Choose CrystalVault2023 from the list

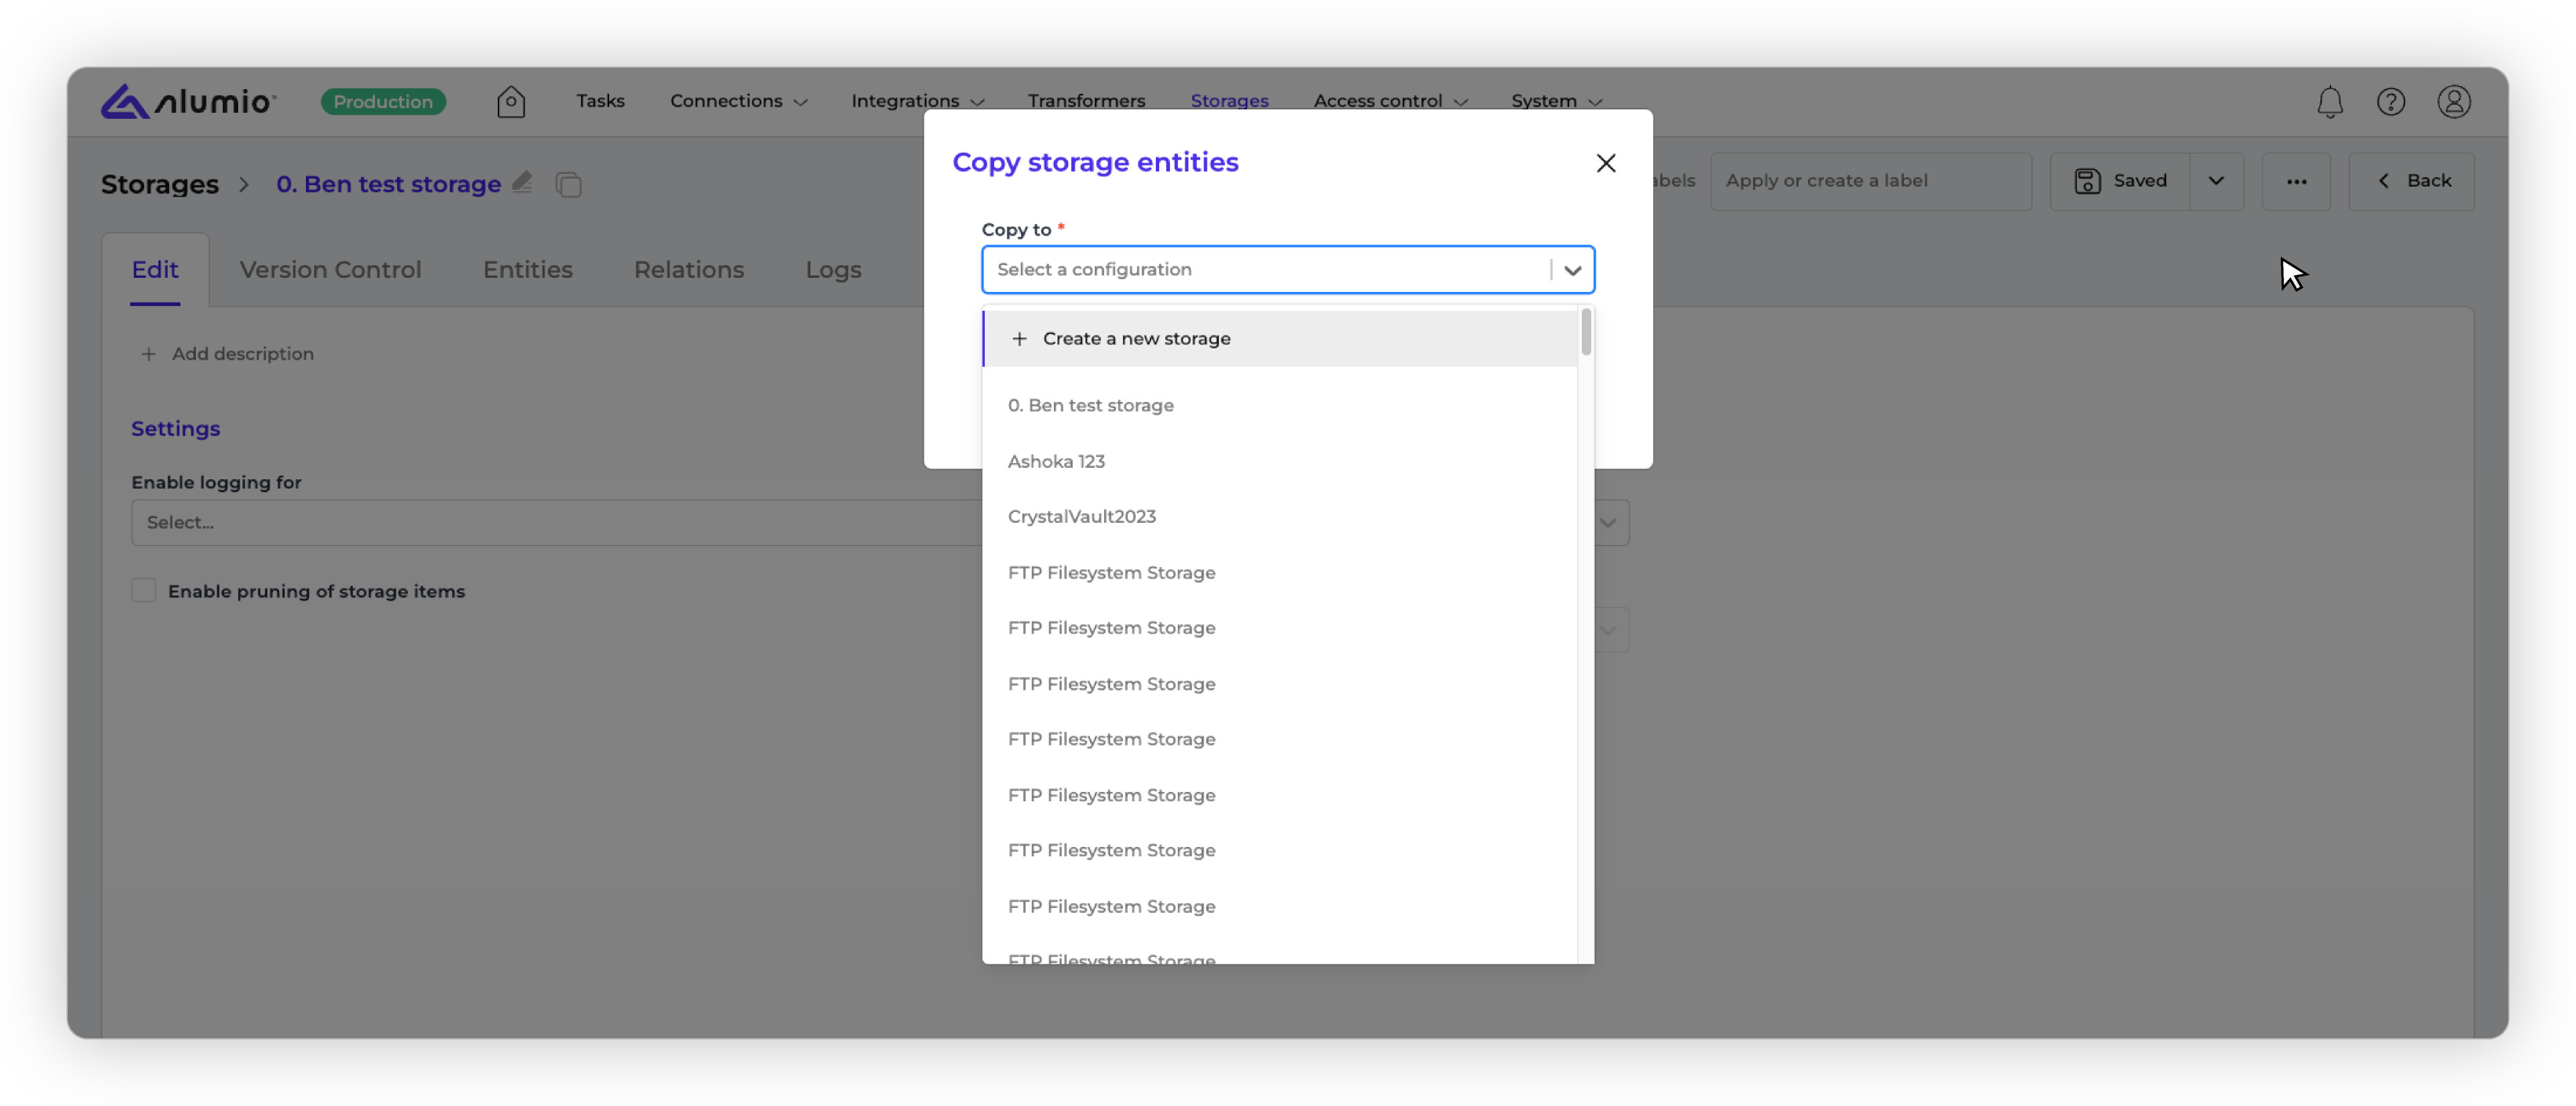click(x=1081, y=516)
